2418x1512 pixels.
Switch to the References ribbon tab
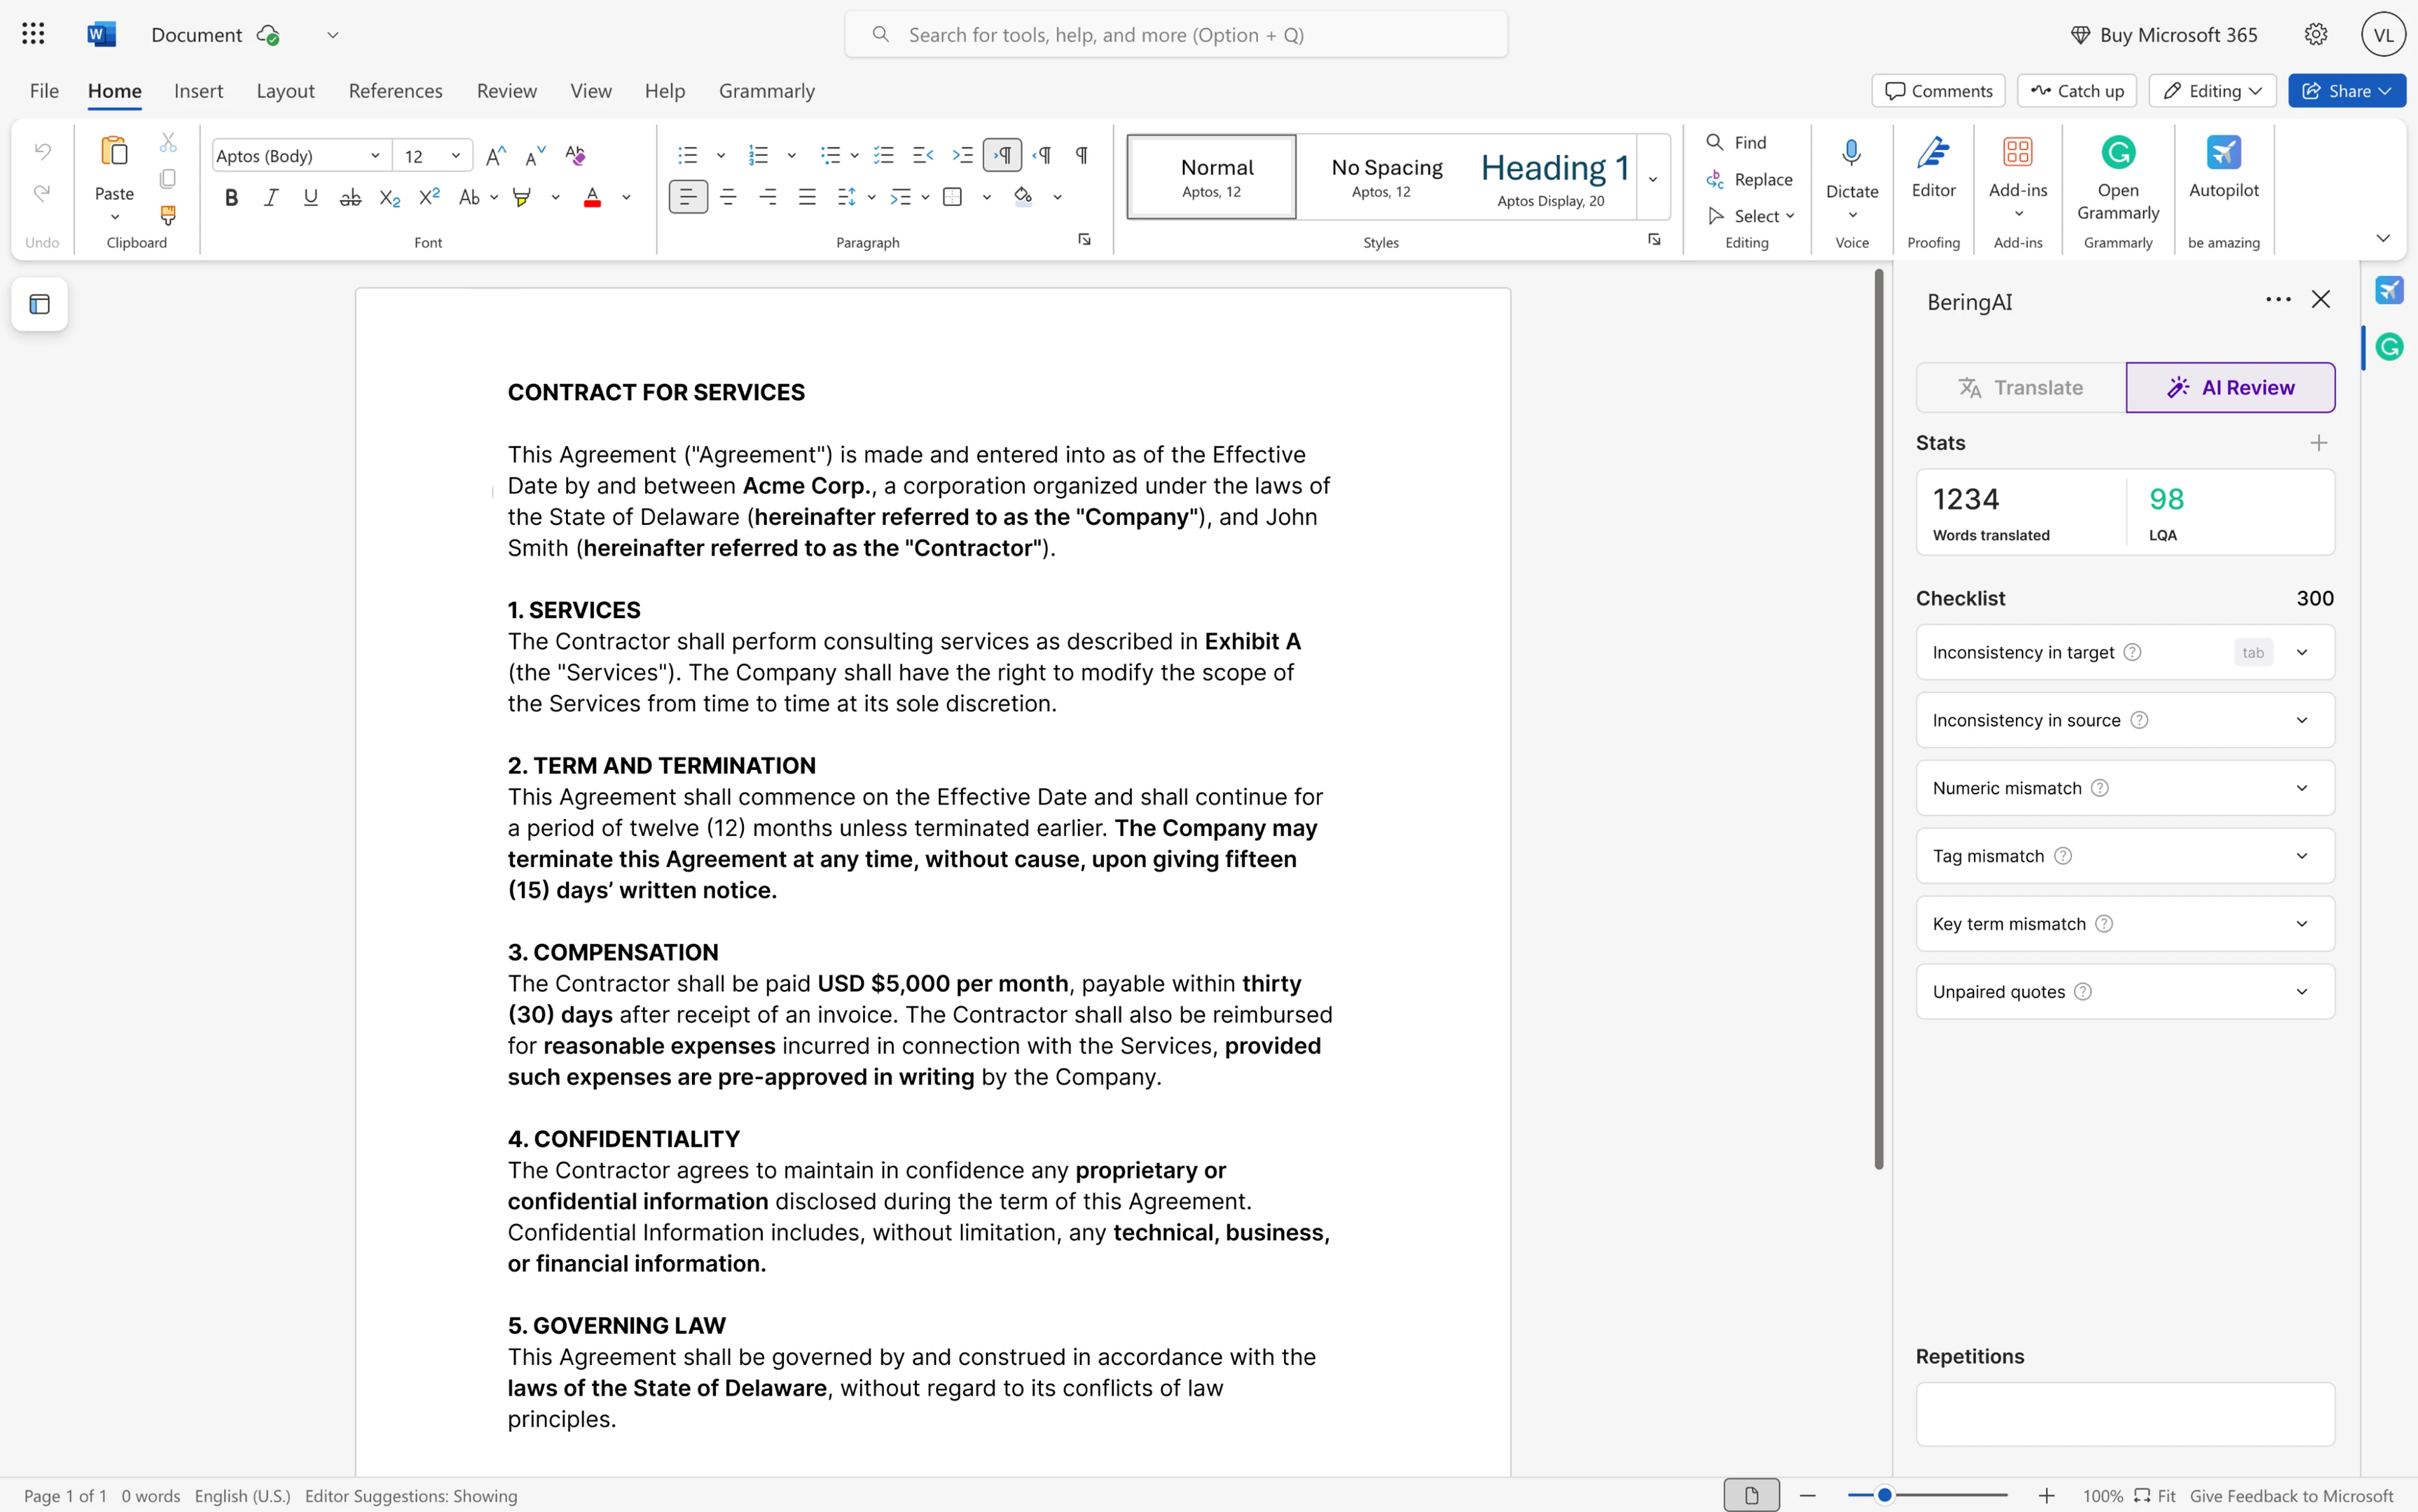[395, 90]
